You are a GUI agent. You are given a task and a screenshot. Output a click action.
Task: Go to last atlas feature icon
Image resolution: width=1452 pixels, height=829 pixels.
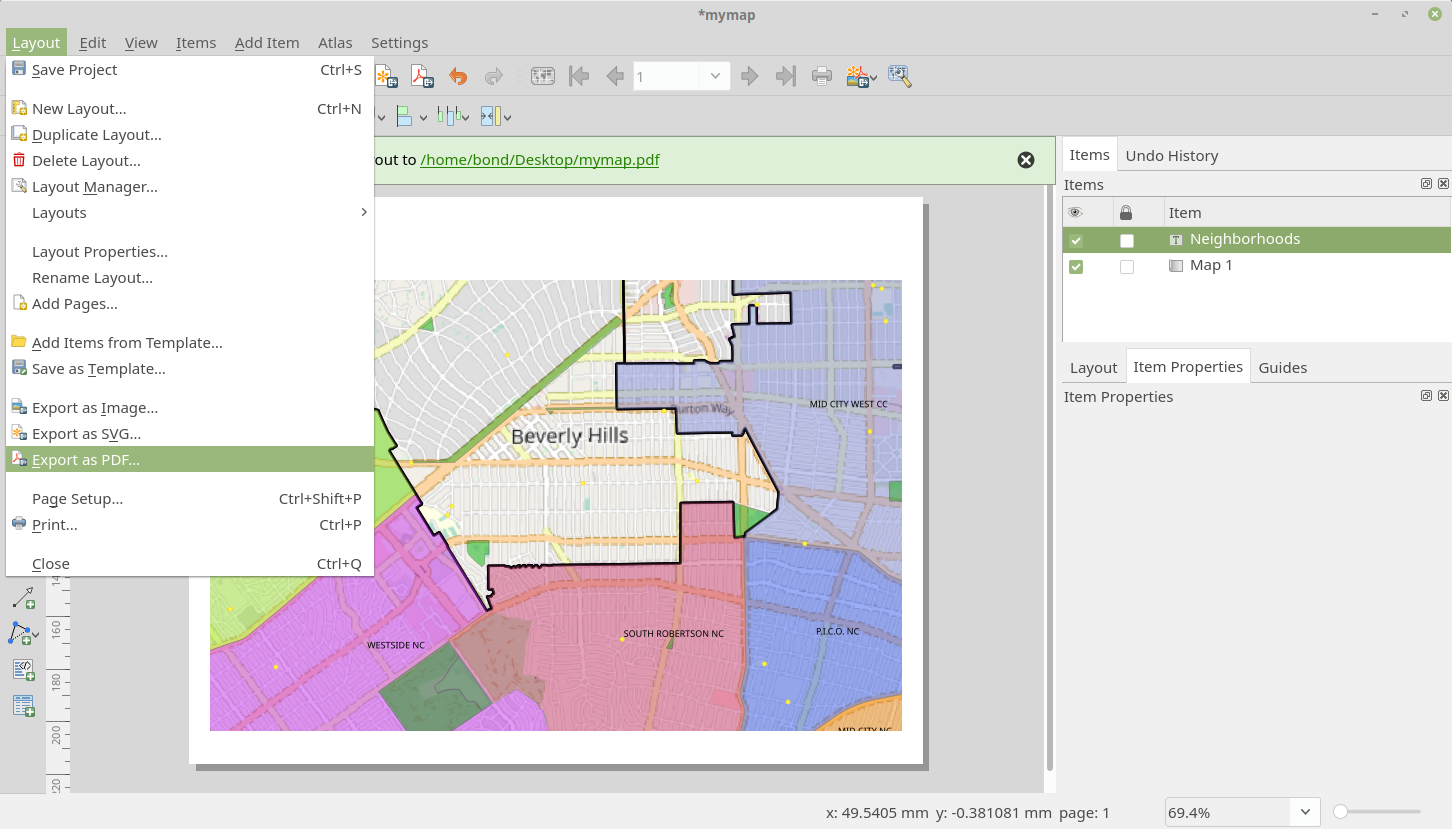pos(786,76)
